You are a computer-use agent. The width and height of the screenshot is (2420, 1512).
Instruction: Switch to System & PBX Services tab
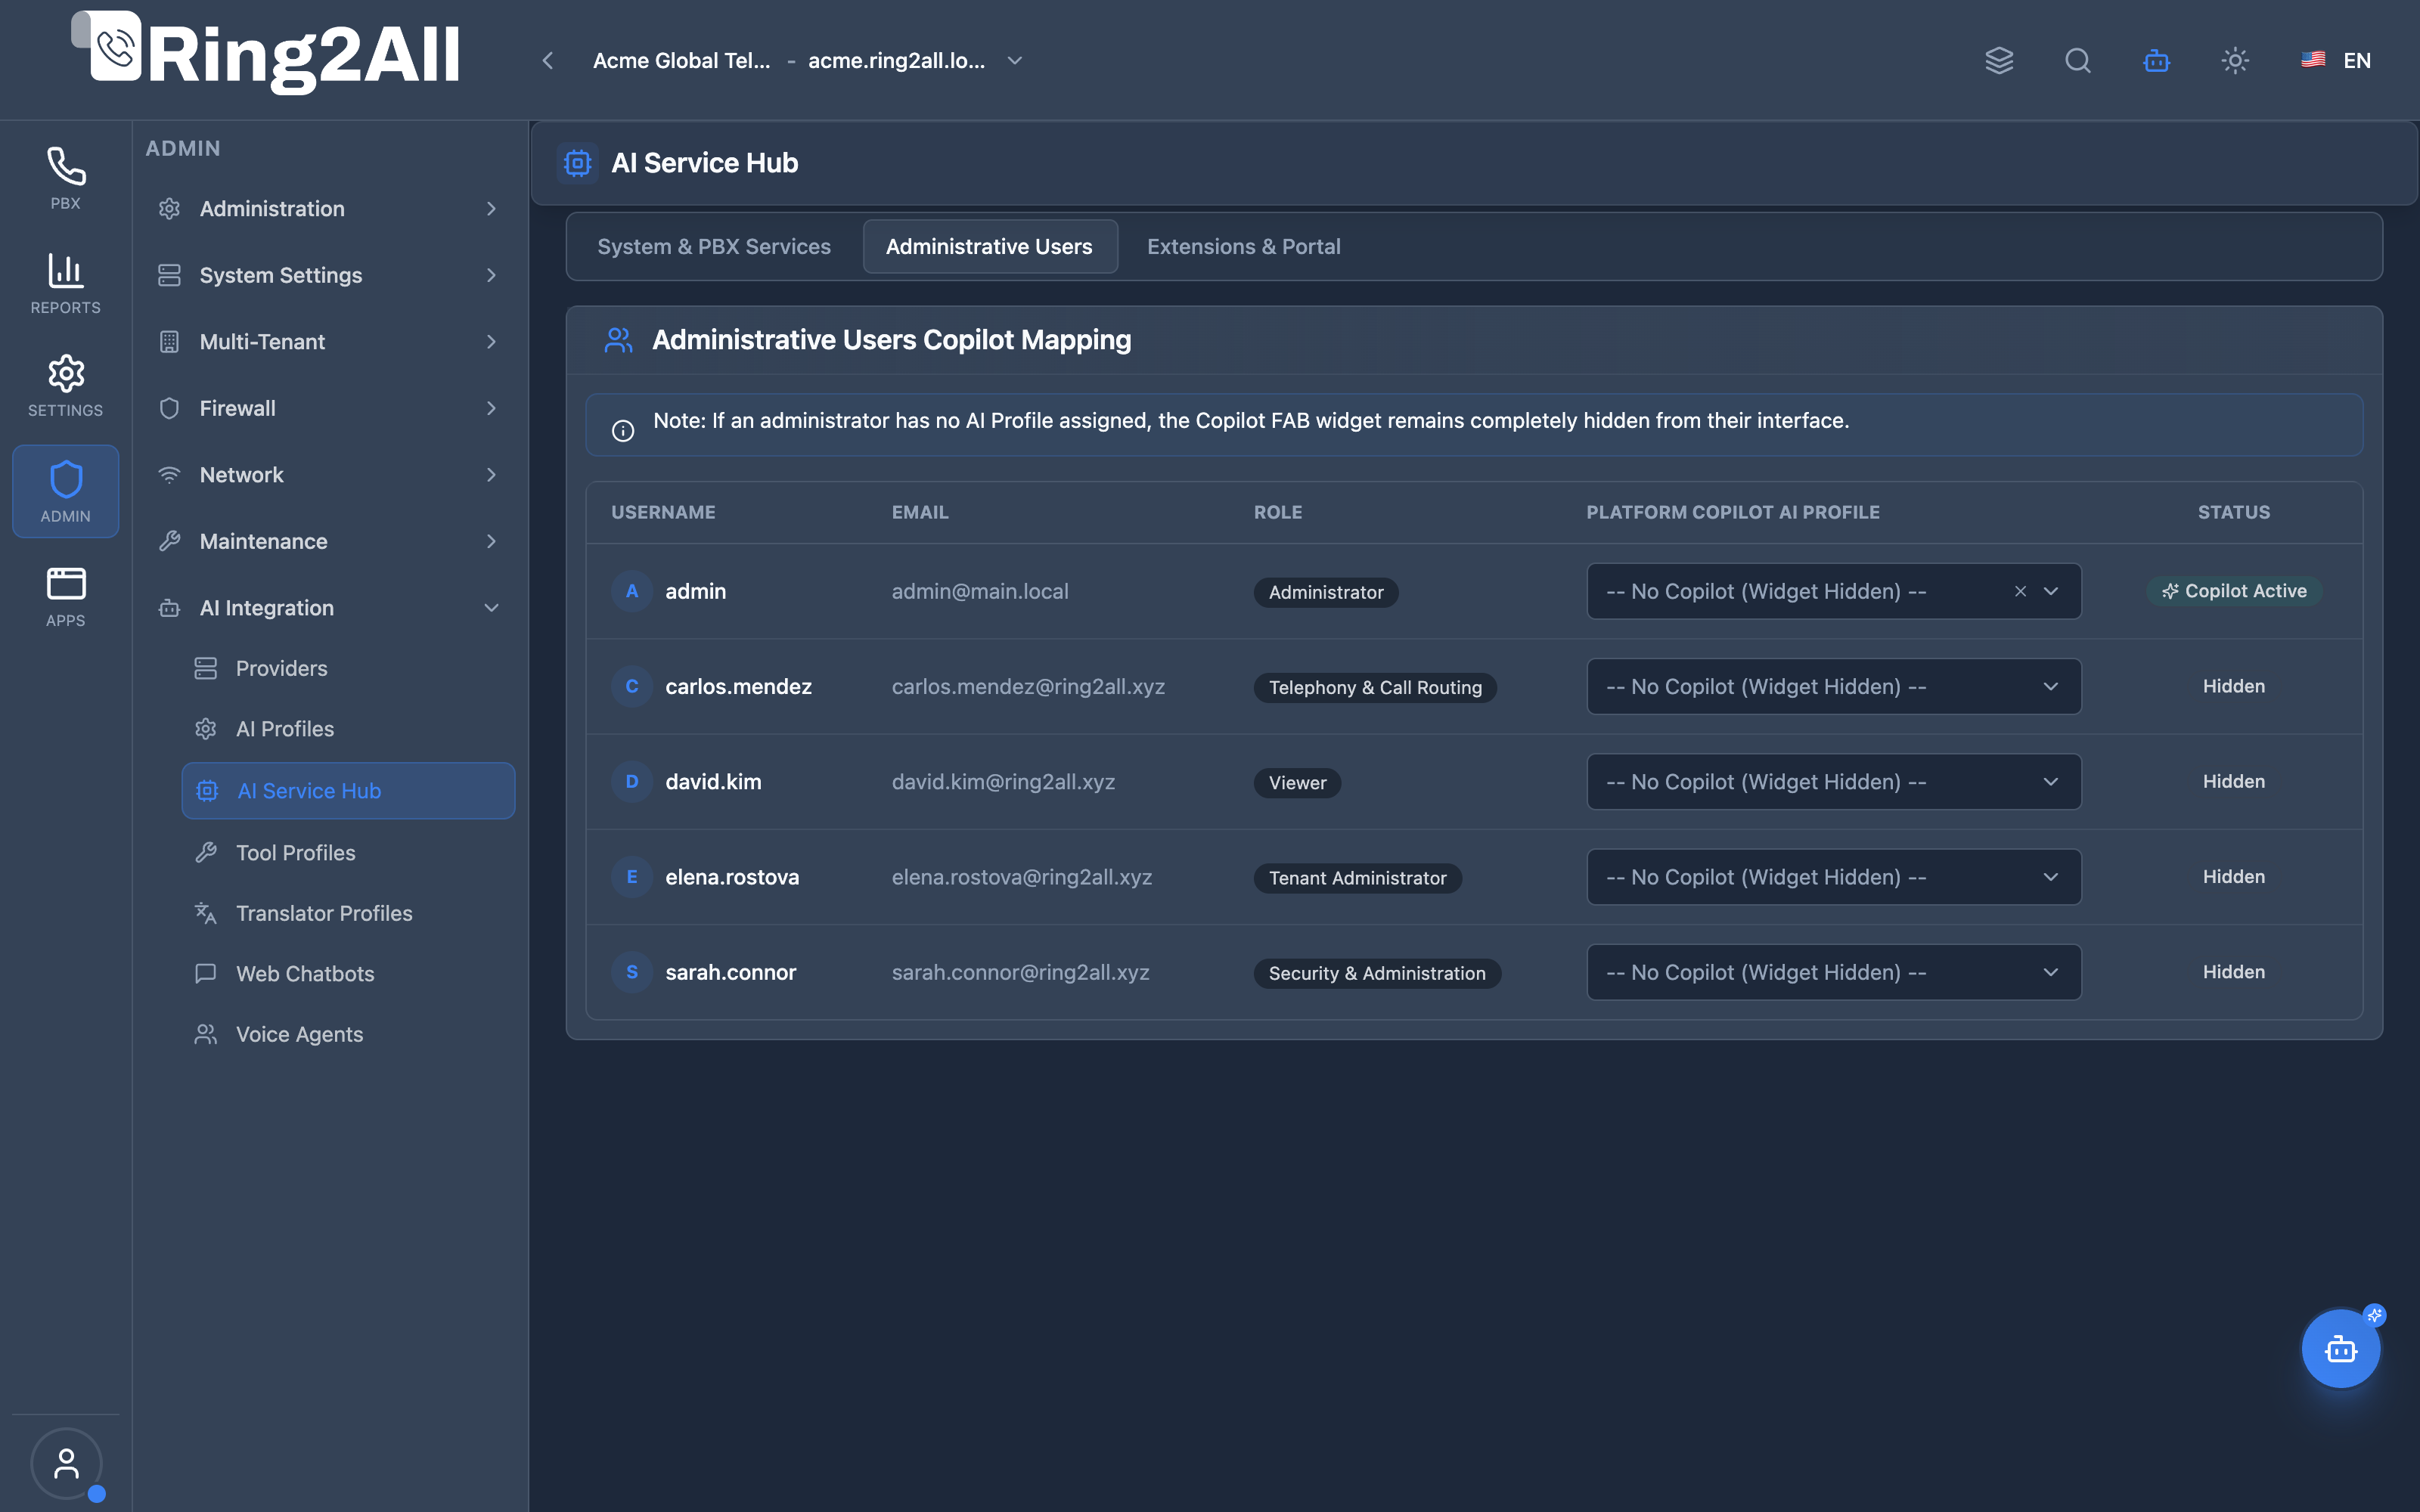click(714, 246)
